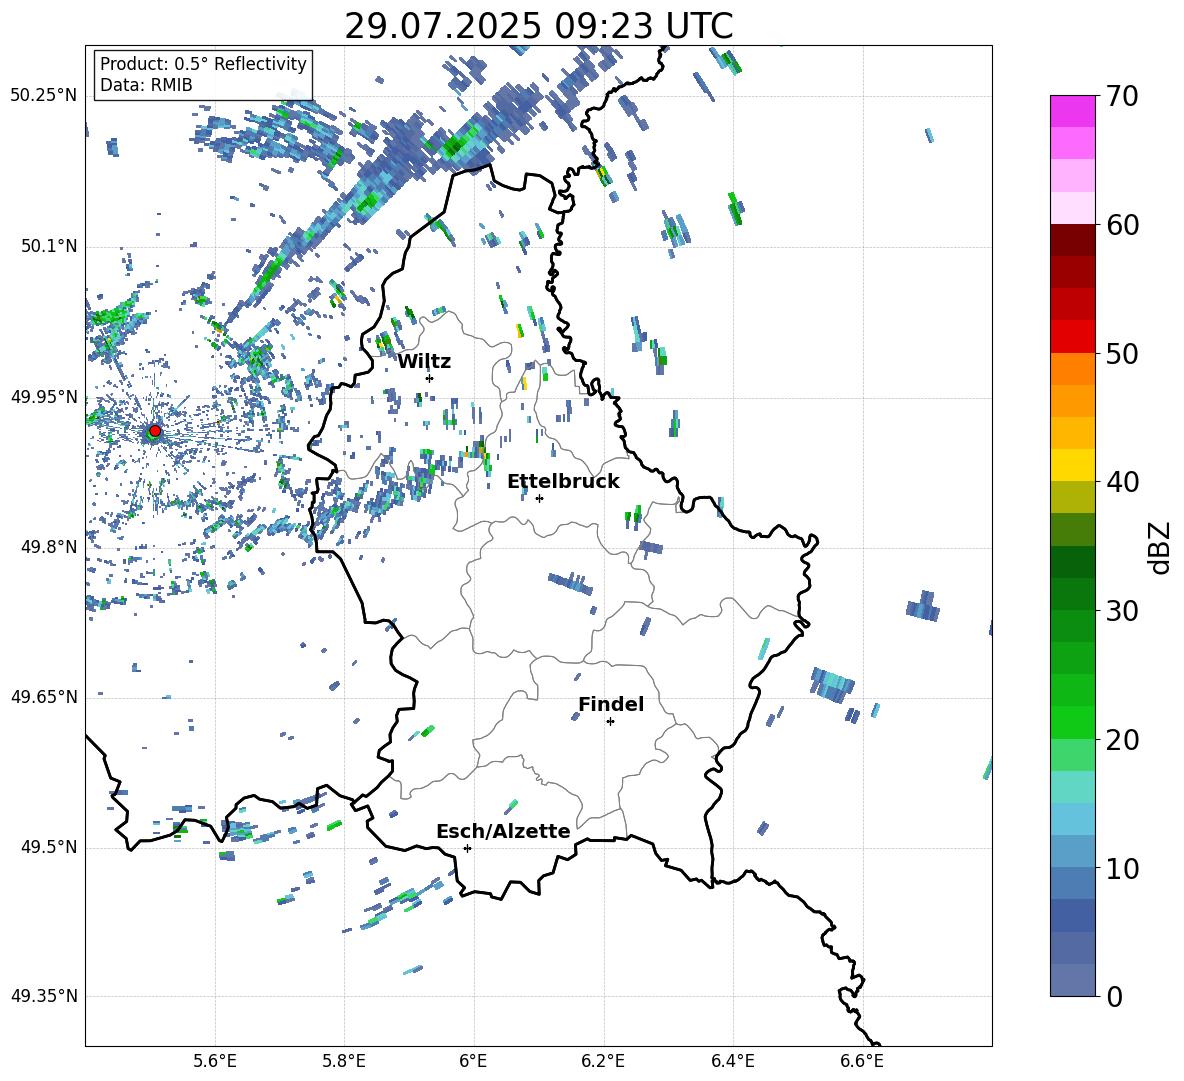Click the Esch/Alzette location cross marker
Screen dimensions: 1184x1081
(x=467, y=848)
